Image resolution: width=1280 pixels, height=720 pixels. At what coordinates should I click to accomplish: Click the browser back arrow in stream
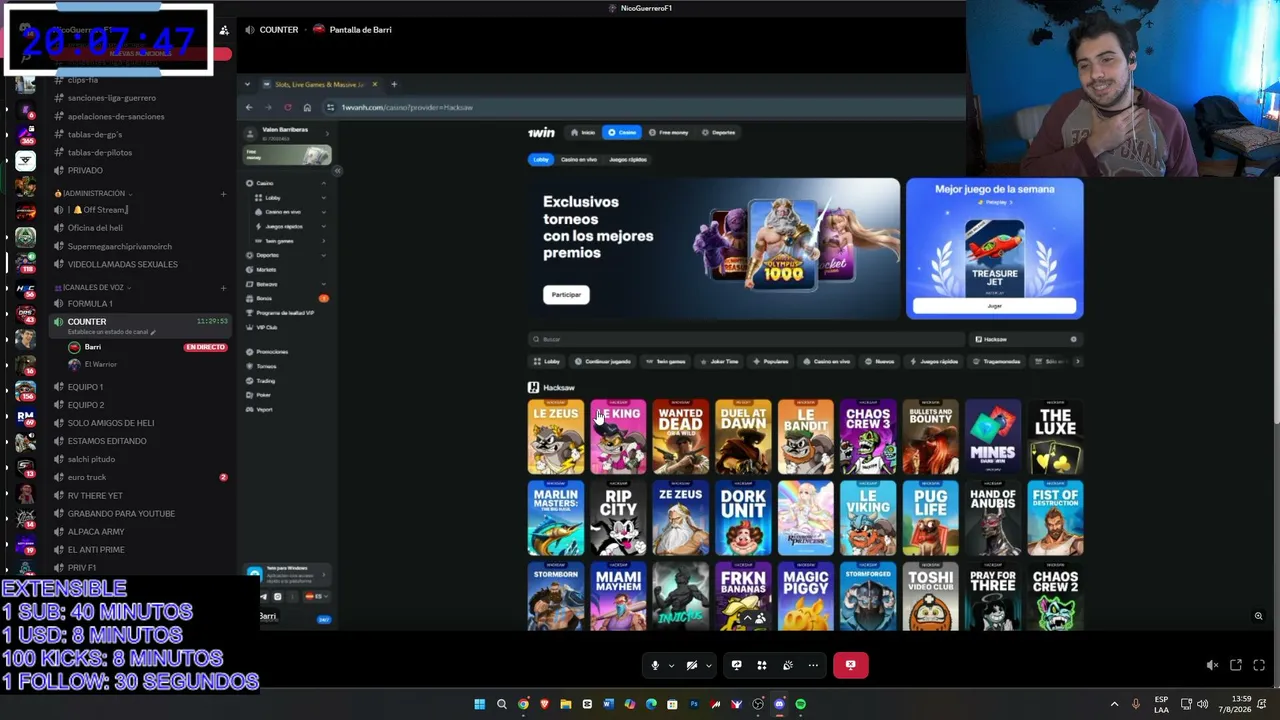click(249, 108)
